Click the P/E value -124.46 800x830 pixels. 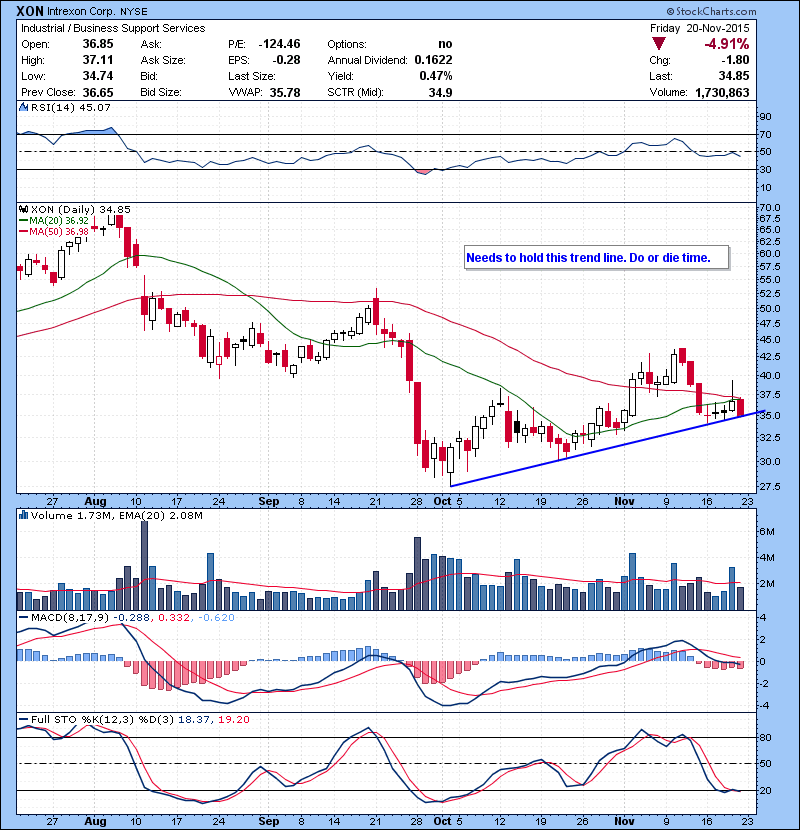(x=280, y=44)
